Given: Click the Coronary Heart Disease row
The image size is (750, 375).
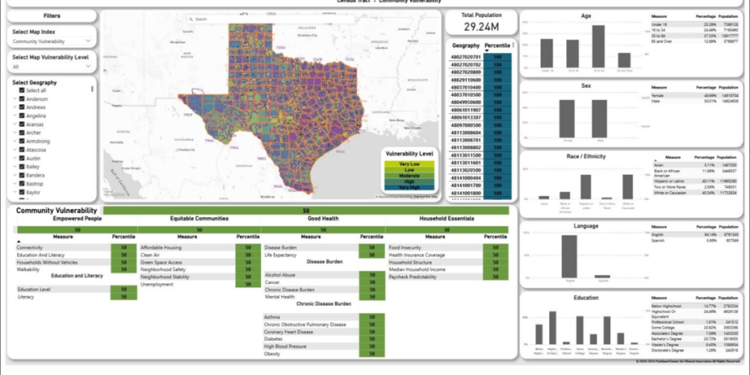Looking at the screenshot, I should [324, 332].
